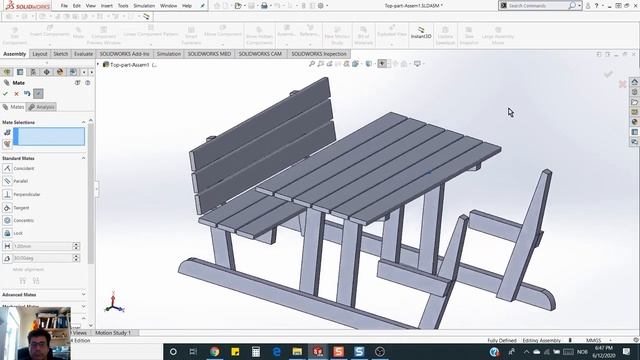The width and height of the screenshot is (640, 360).
Task: Click the distance value field
Action: (x=43, y=246)
